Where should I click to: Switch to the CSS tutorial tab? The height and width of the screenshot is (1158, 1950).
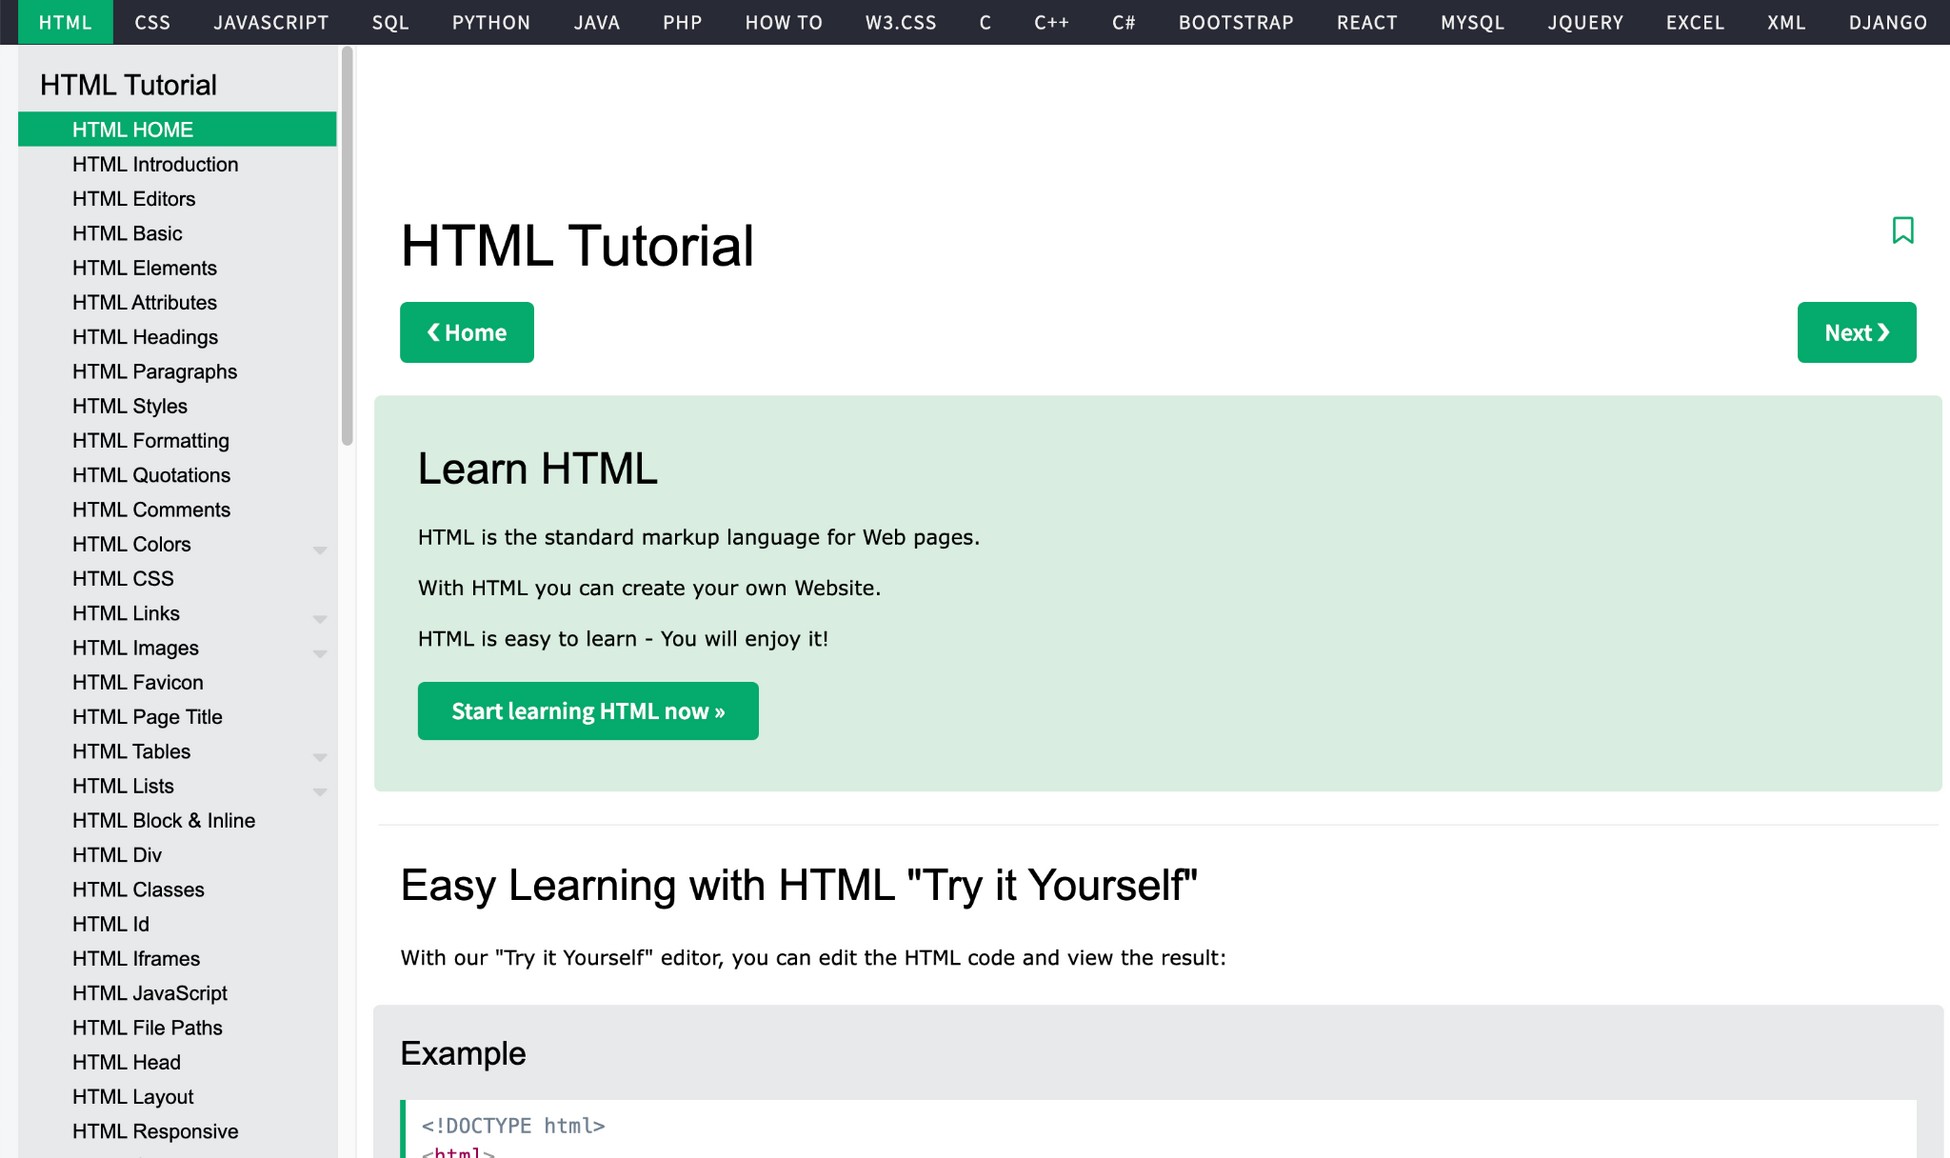point(153,22)
